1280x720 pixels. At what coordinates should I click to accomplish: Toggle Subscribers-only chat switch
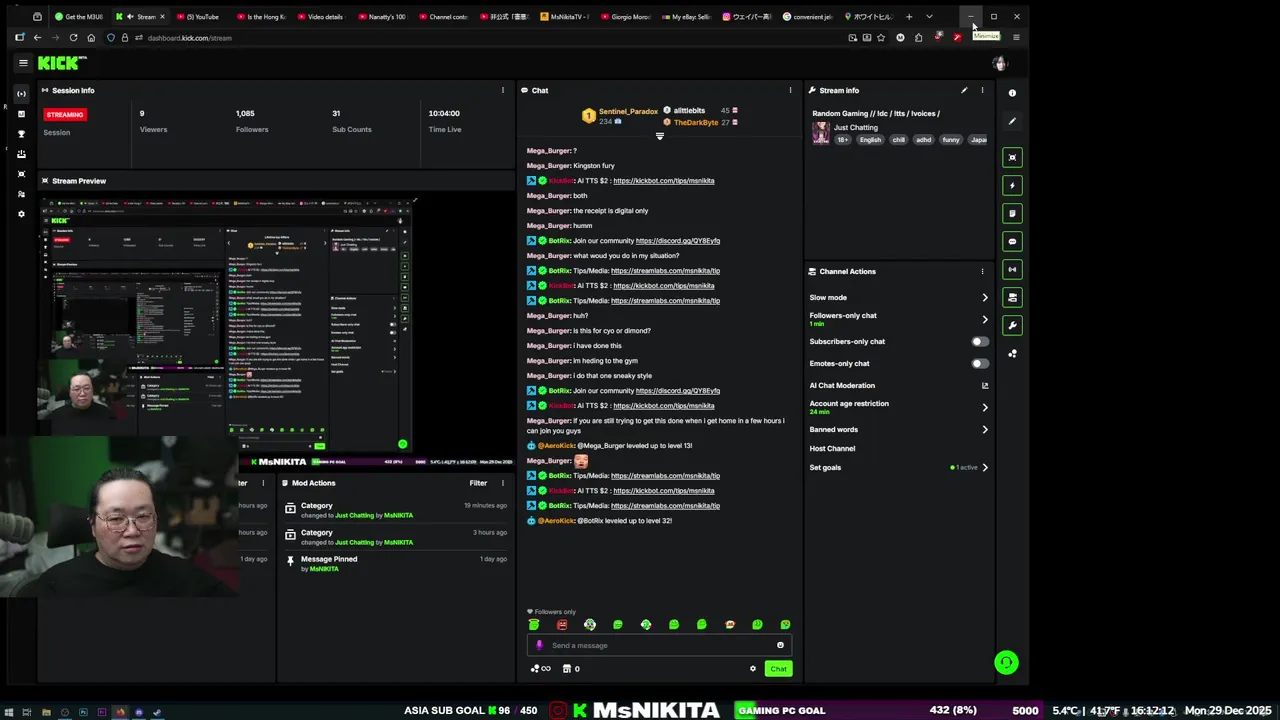[980, 341]
